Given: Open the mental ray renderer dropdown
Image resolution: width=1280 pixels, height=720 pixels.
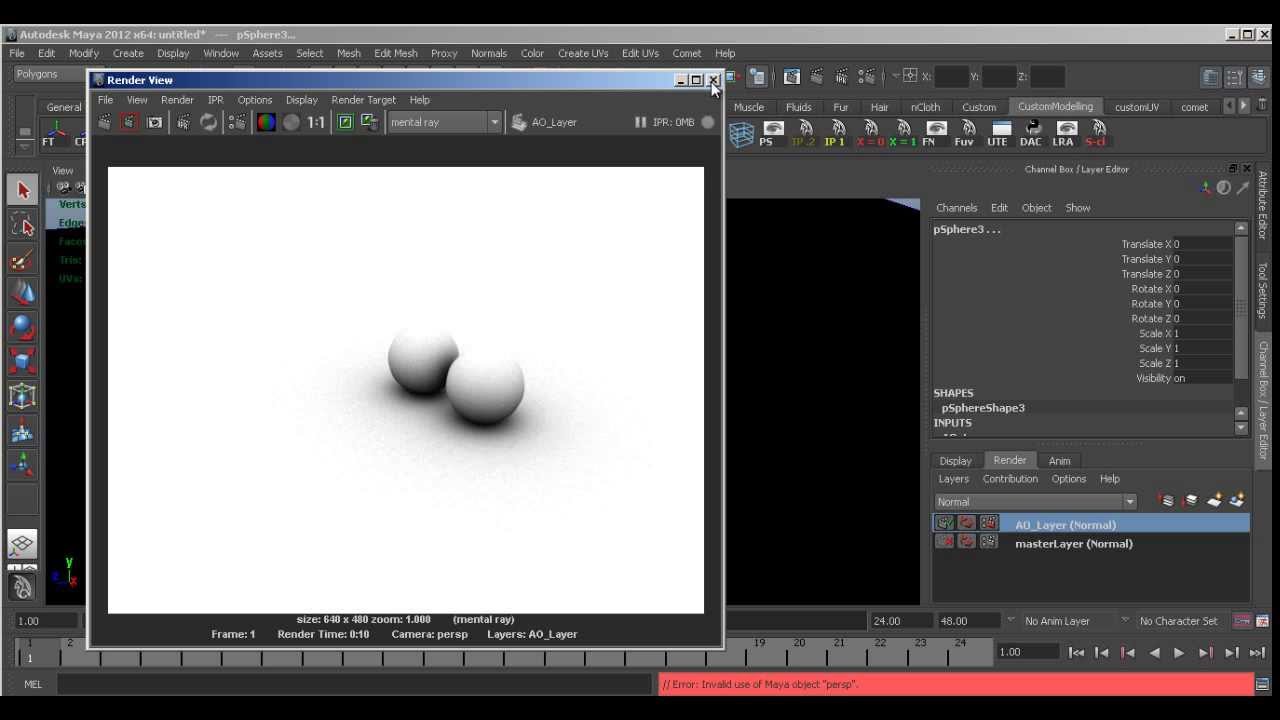Looking at the screenshot, I should [444, 122].
